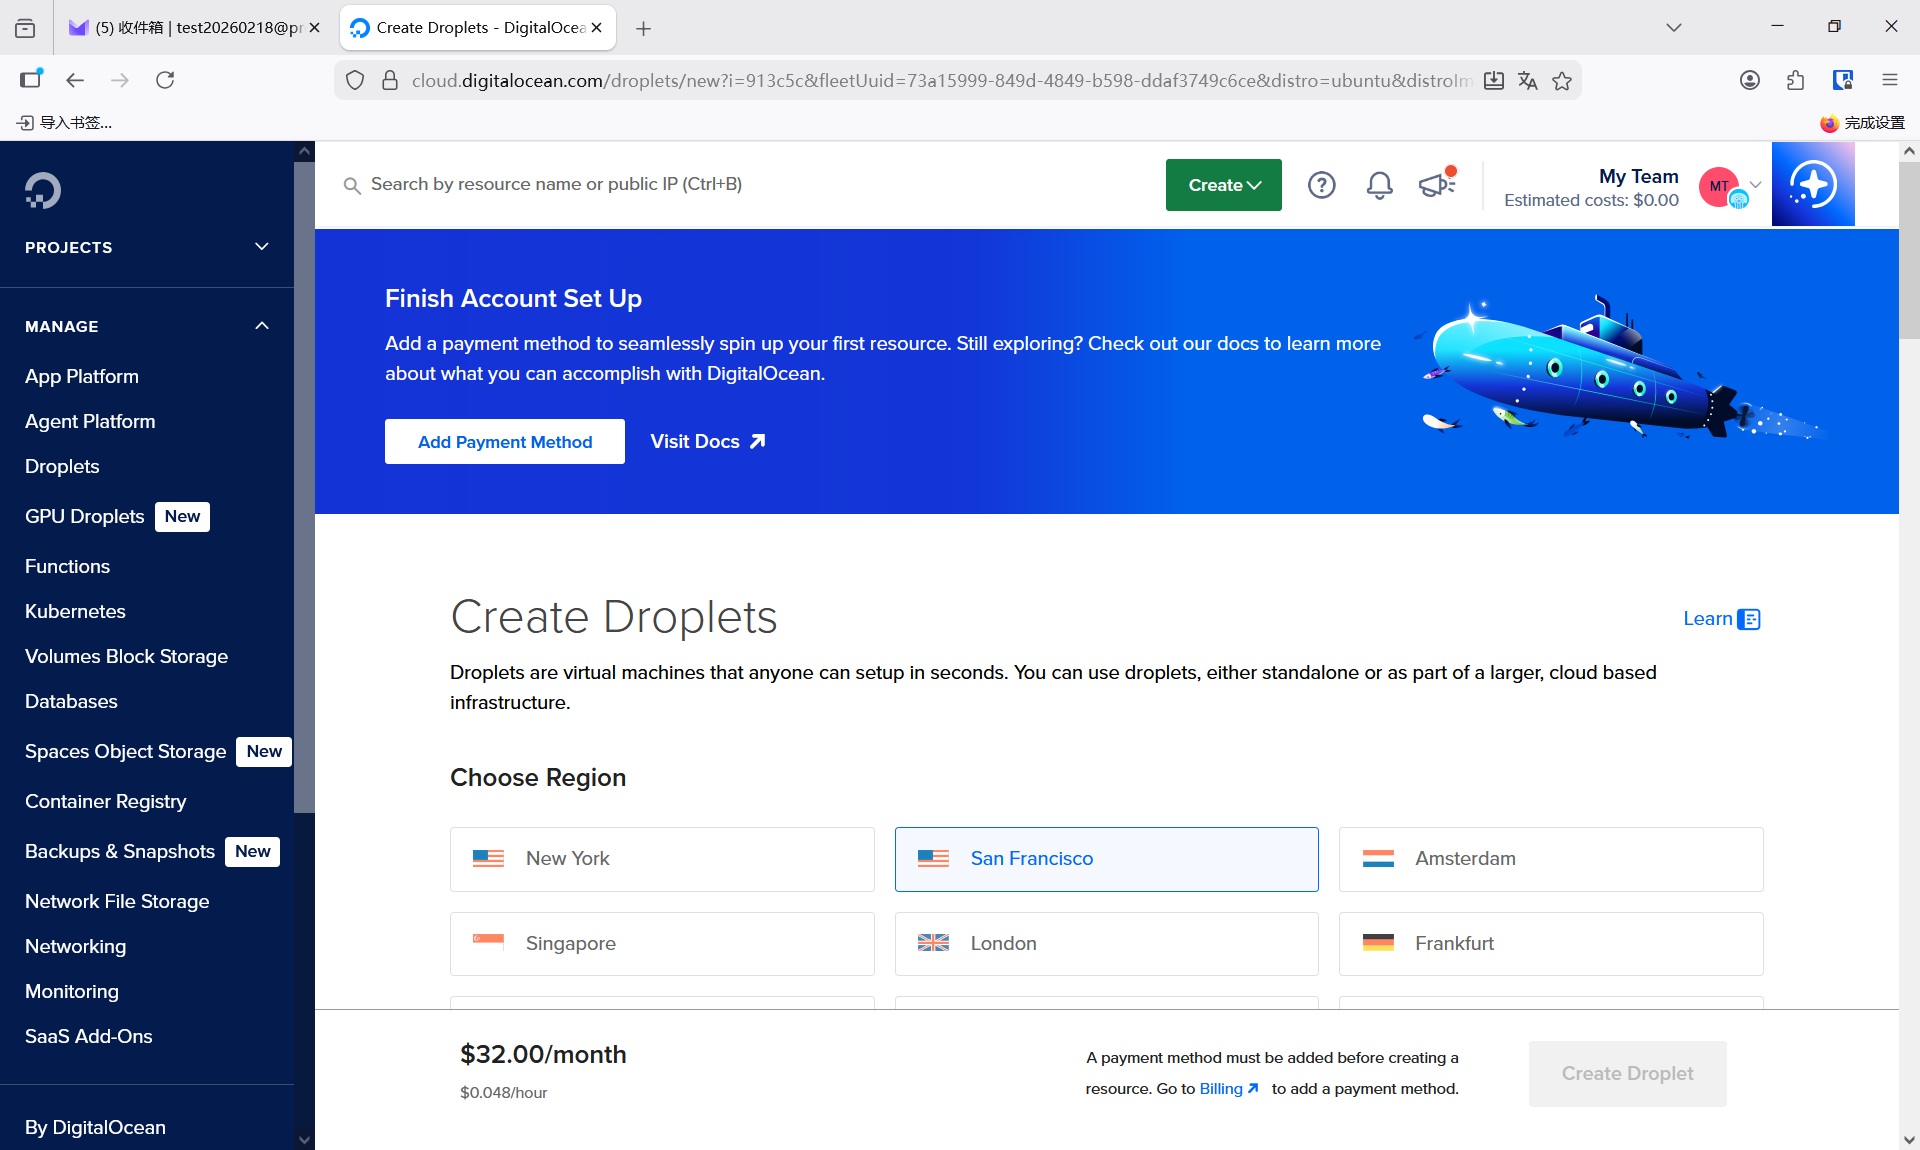Select the London region
Viewport: 1920px width, 1150px height.
pyautogui.click(x=1106, y=944)
